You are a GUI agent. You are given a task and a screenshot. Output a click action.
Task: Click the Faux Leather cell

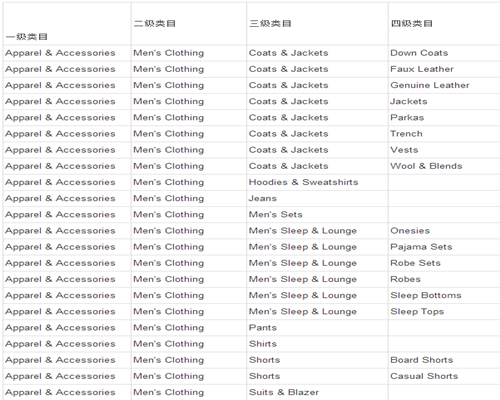444,69
